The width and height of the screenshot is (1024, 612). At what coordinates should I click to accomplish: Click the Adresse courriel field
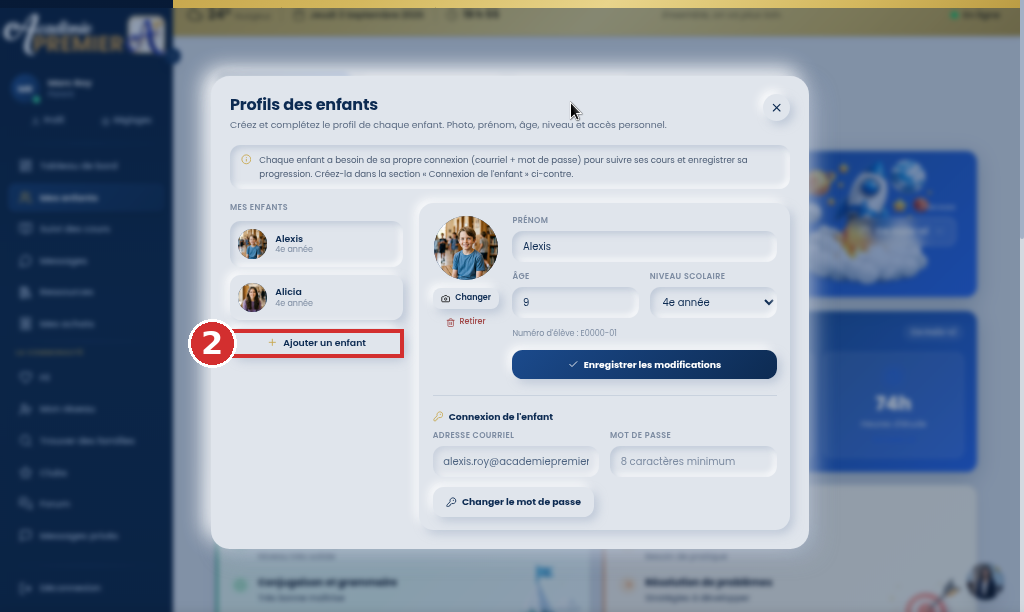tap(515, 461)
